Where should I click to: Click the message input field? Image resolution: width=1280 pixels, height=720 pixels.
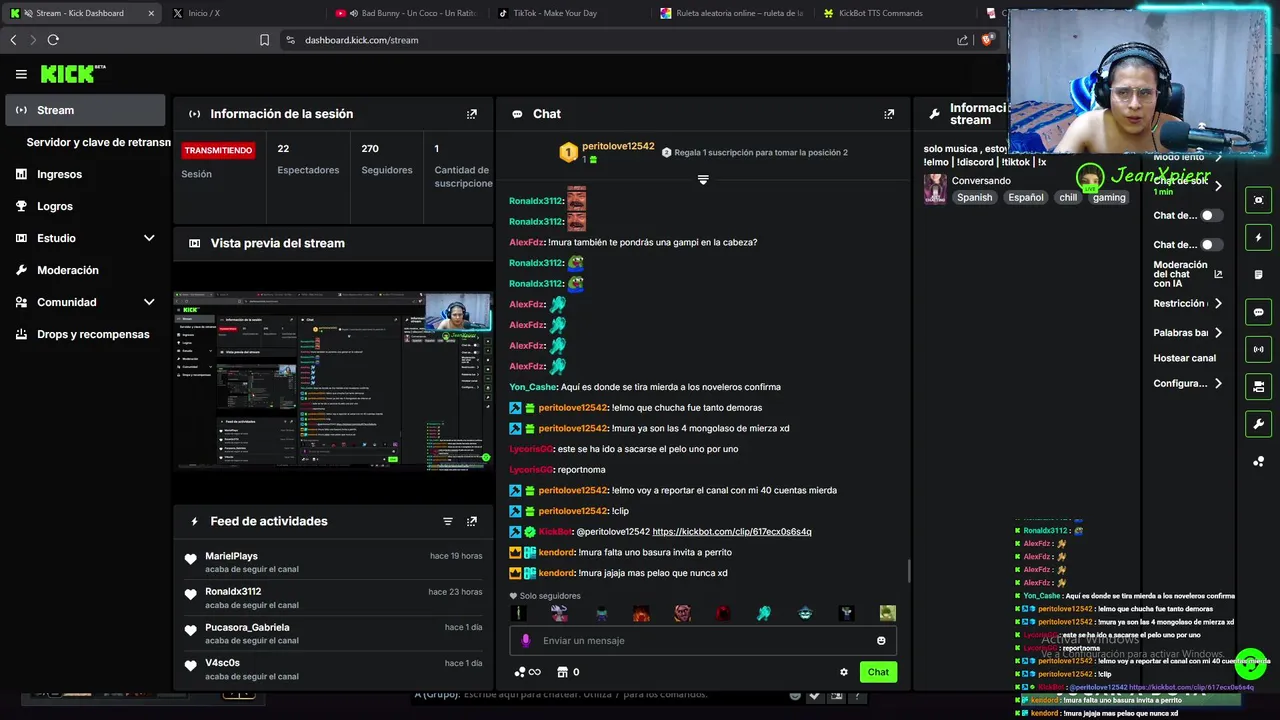click(x=703, y=641)
